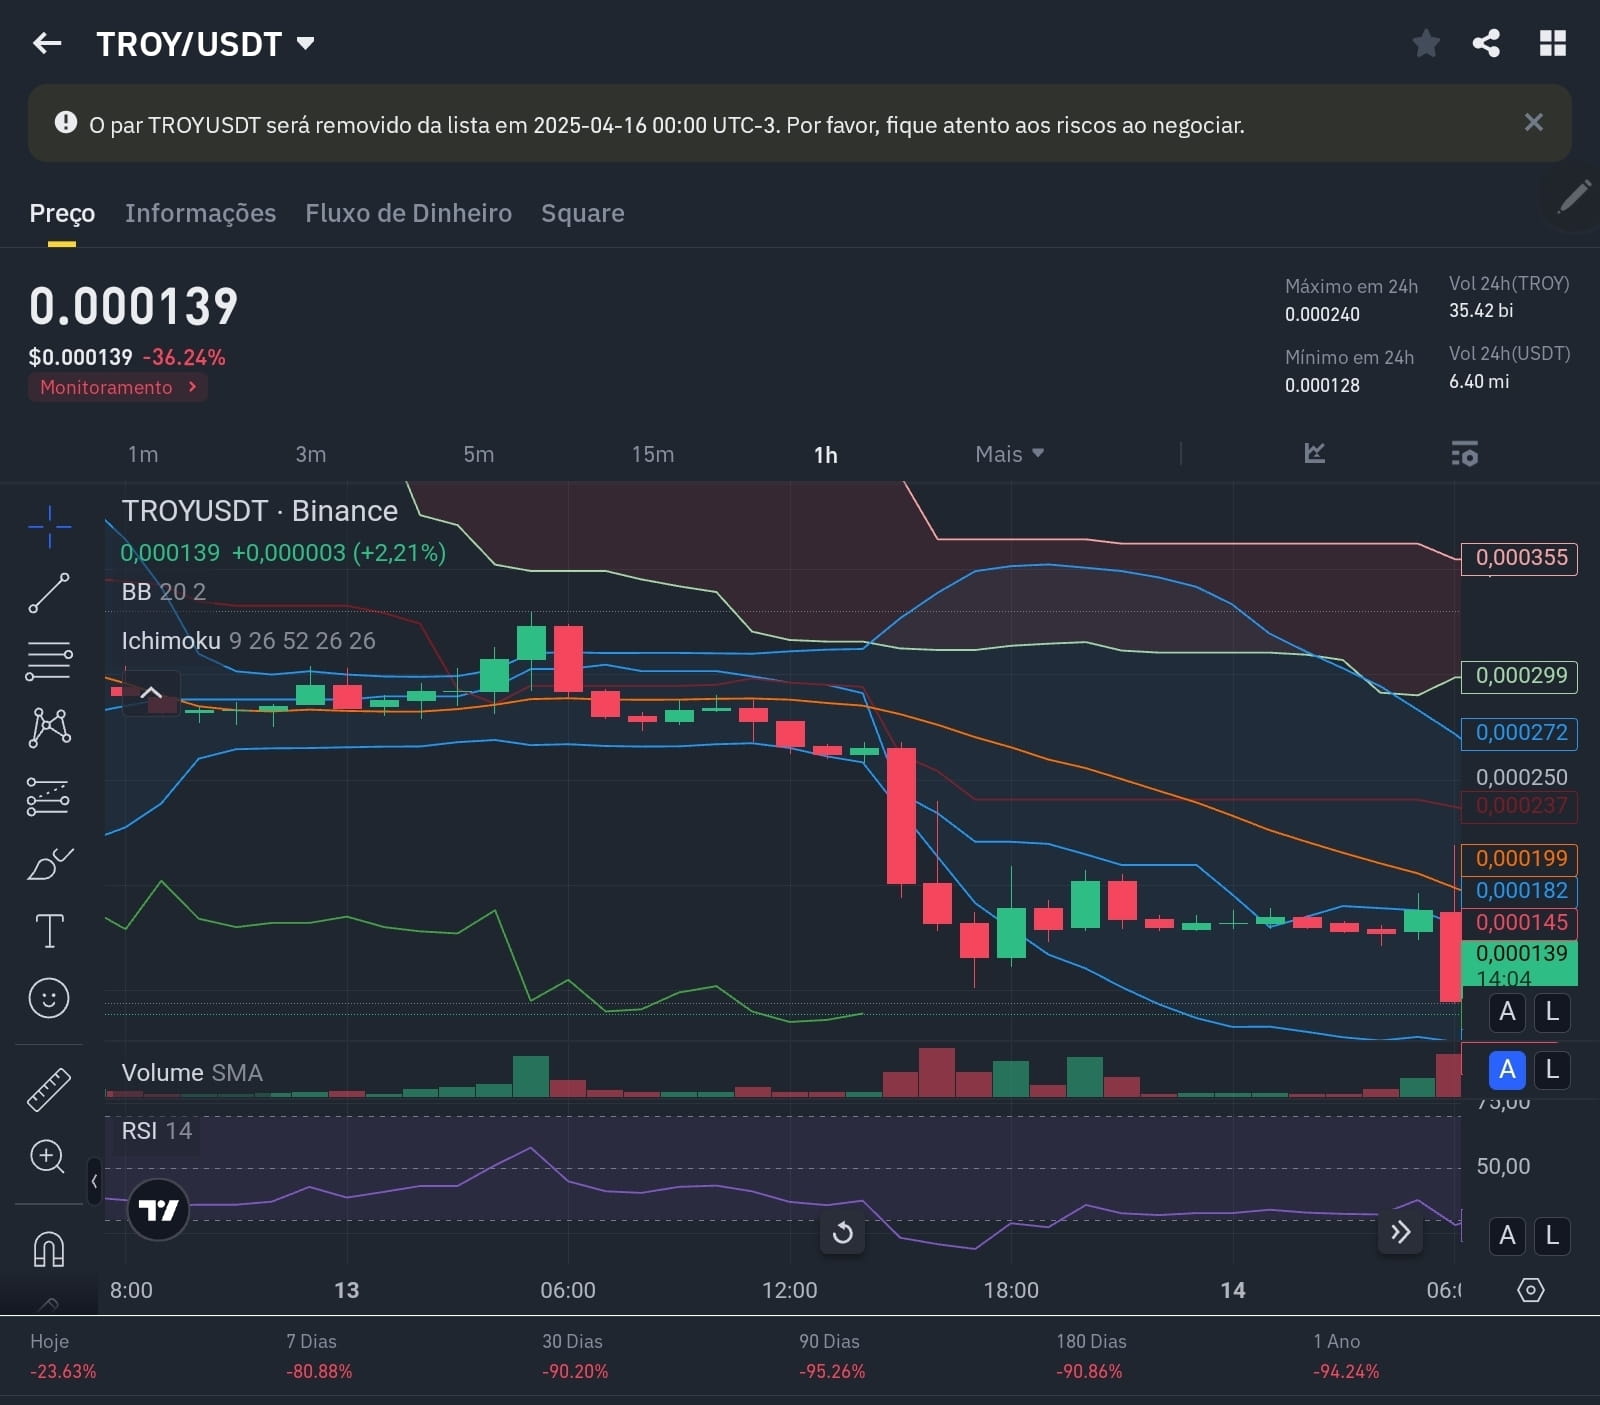Go back using the left arrow
Screen dimensions: 1600x1405
pyautogui.click(x=47, y=43)
